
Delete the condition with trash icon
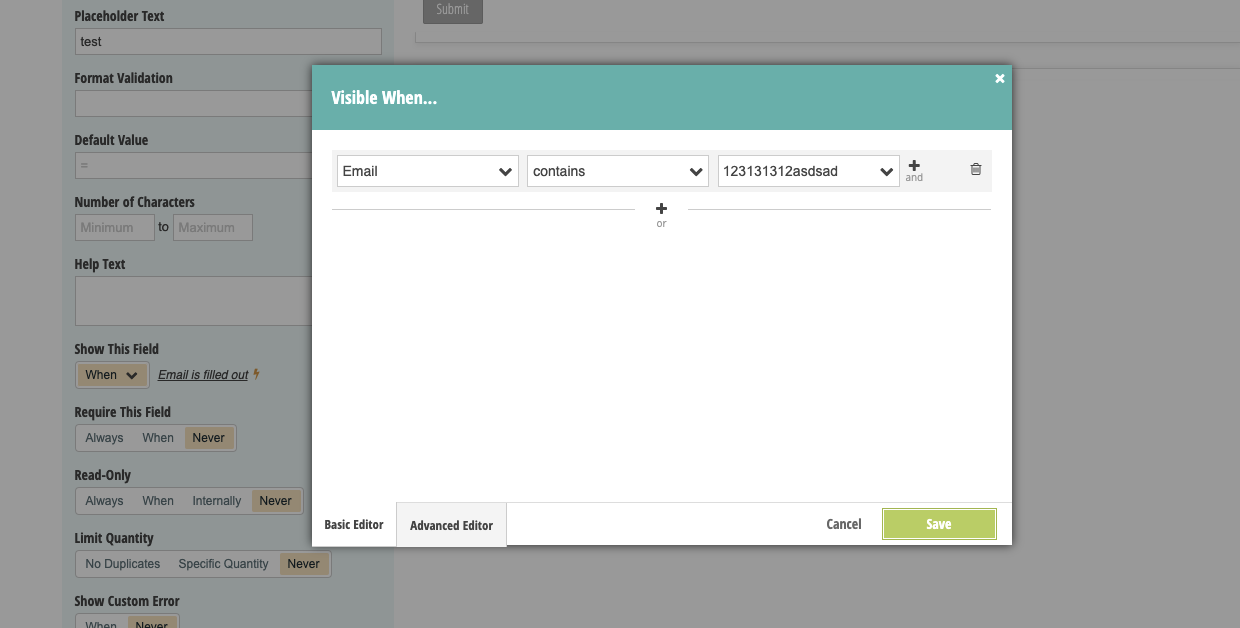pyautogui.click(x=976, y=170)
